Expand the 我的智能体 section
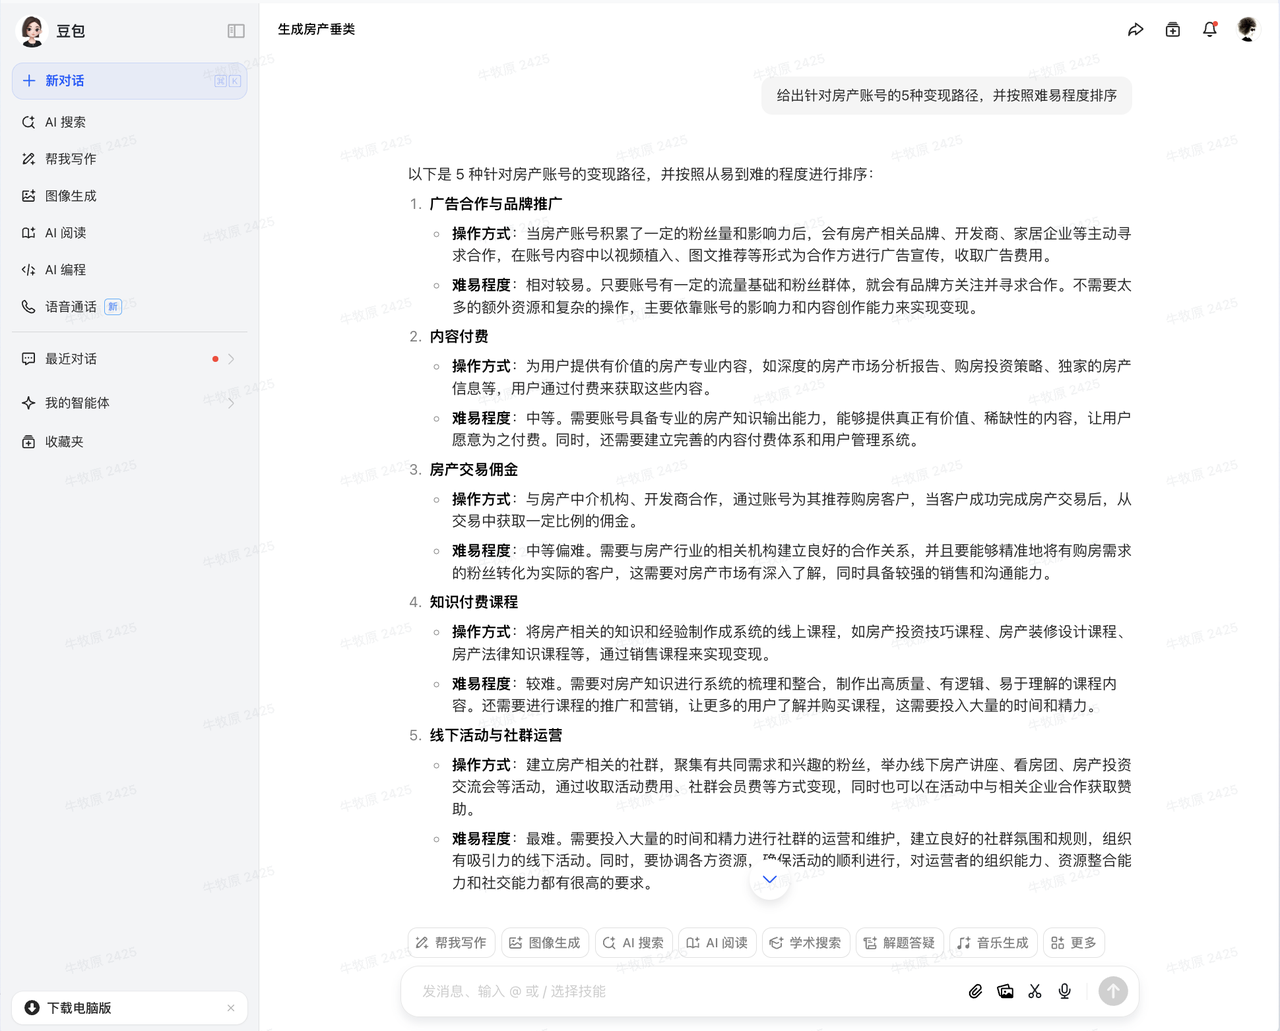 [231, 403]
